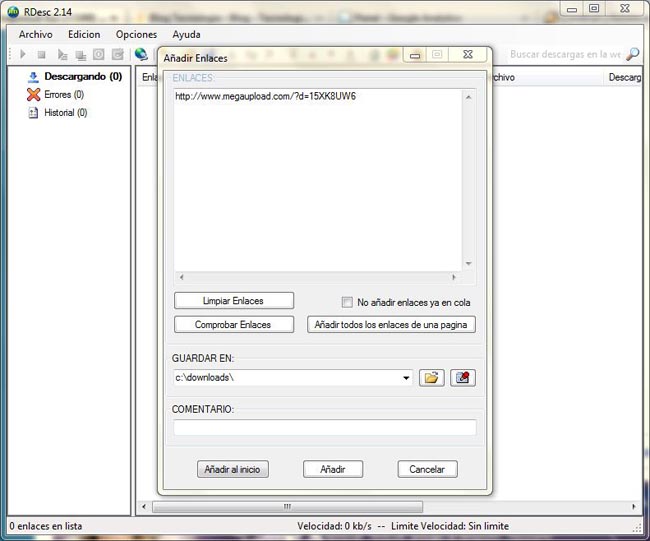The image size is (650, 541).
Task: Open the Errores list in sidebar
Action: coord(63,94)
